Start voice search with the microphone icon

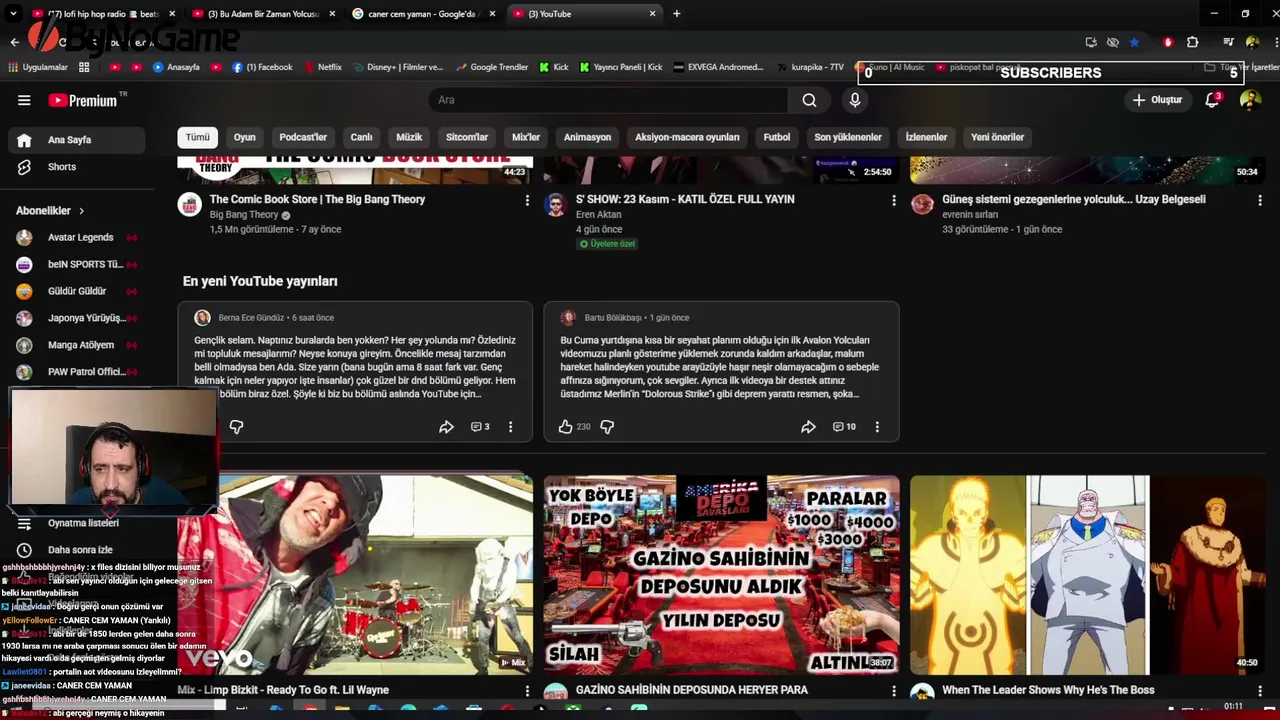tap(854, 100)
